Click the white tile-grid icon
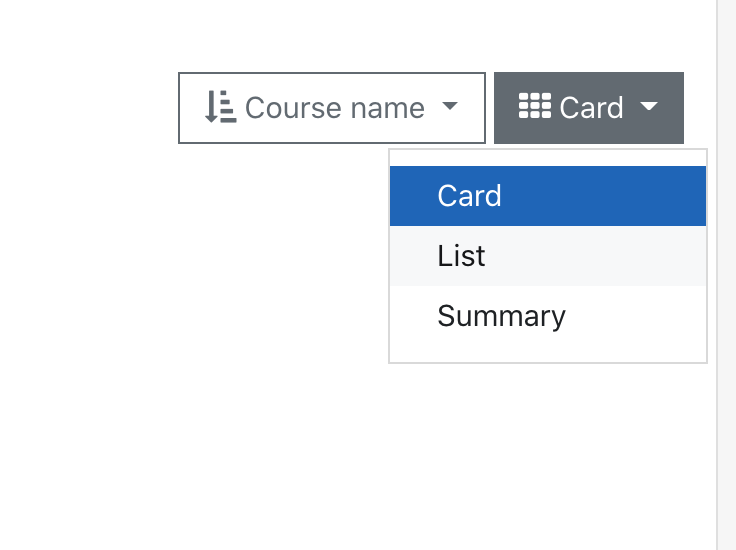The image size is (736, 550). click(535, 106)
